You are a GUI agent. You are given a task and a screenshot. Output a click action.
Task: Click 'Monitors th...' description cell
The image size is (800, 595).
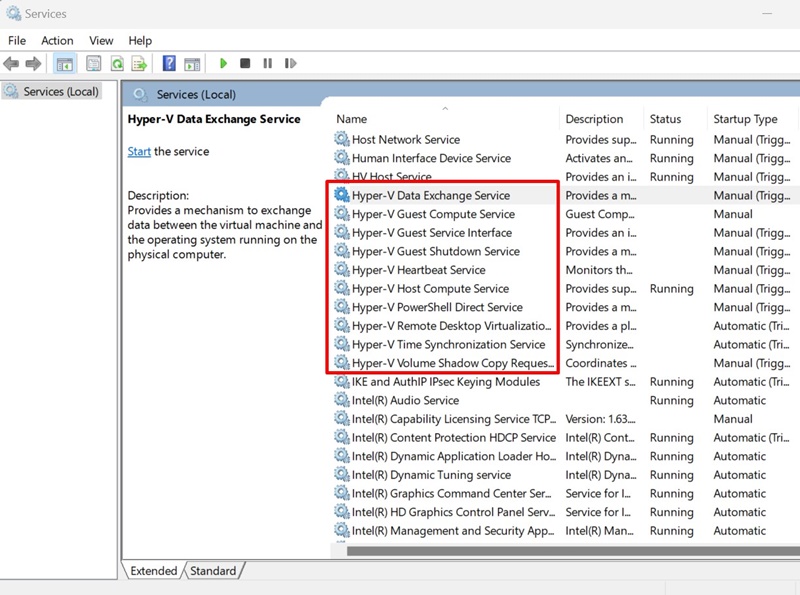pyautogui.click(x=598, y=270)
